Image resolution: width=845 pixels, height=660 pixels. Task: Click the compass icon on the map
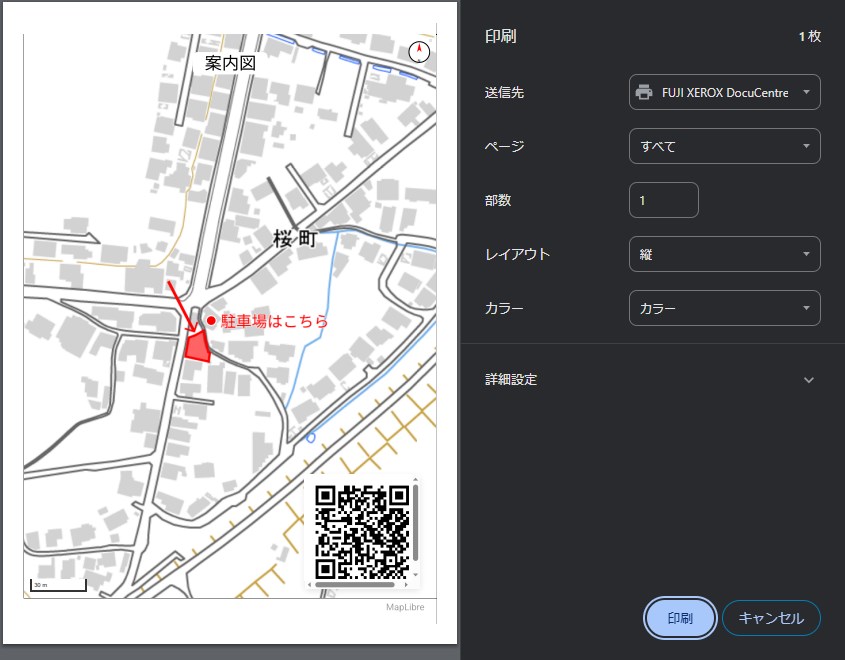[420, 53]
